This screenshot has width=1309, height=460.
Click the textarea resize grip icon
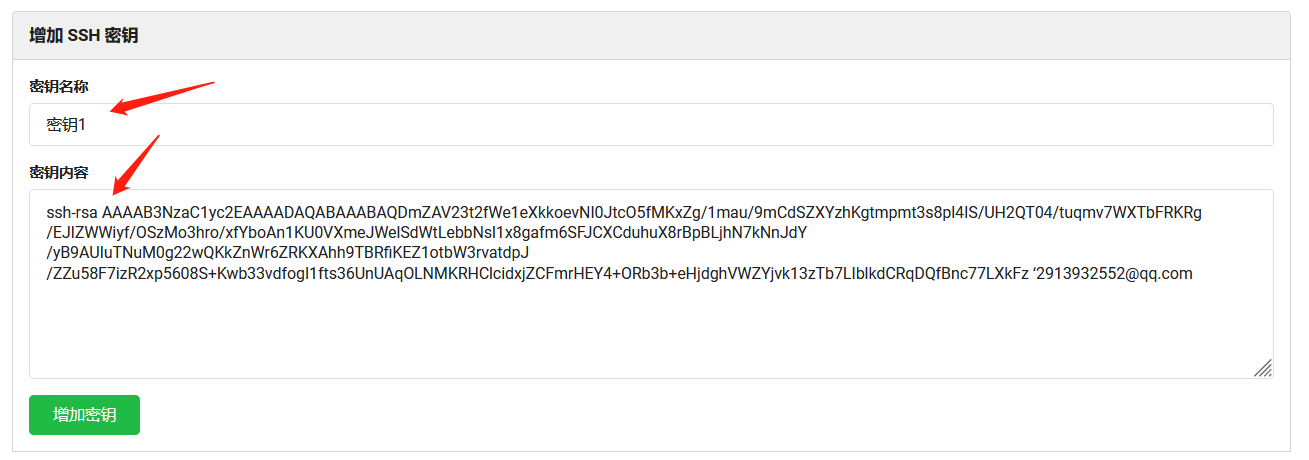tap(1263, 368)
